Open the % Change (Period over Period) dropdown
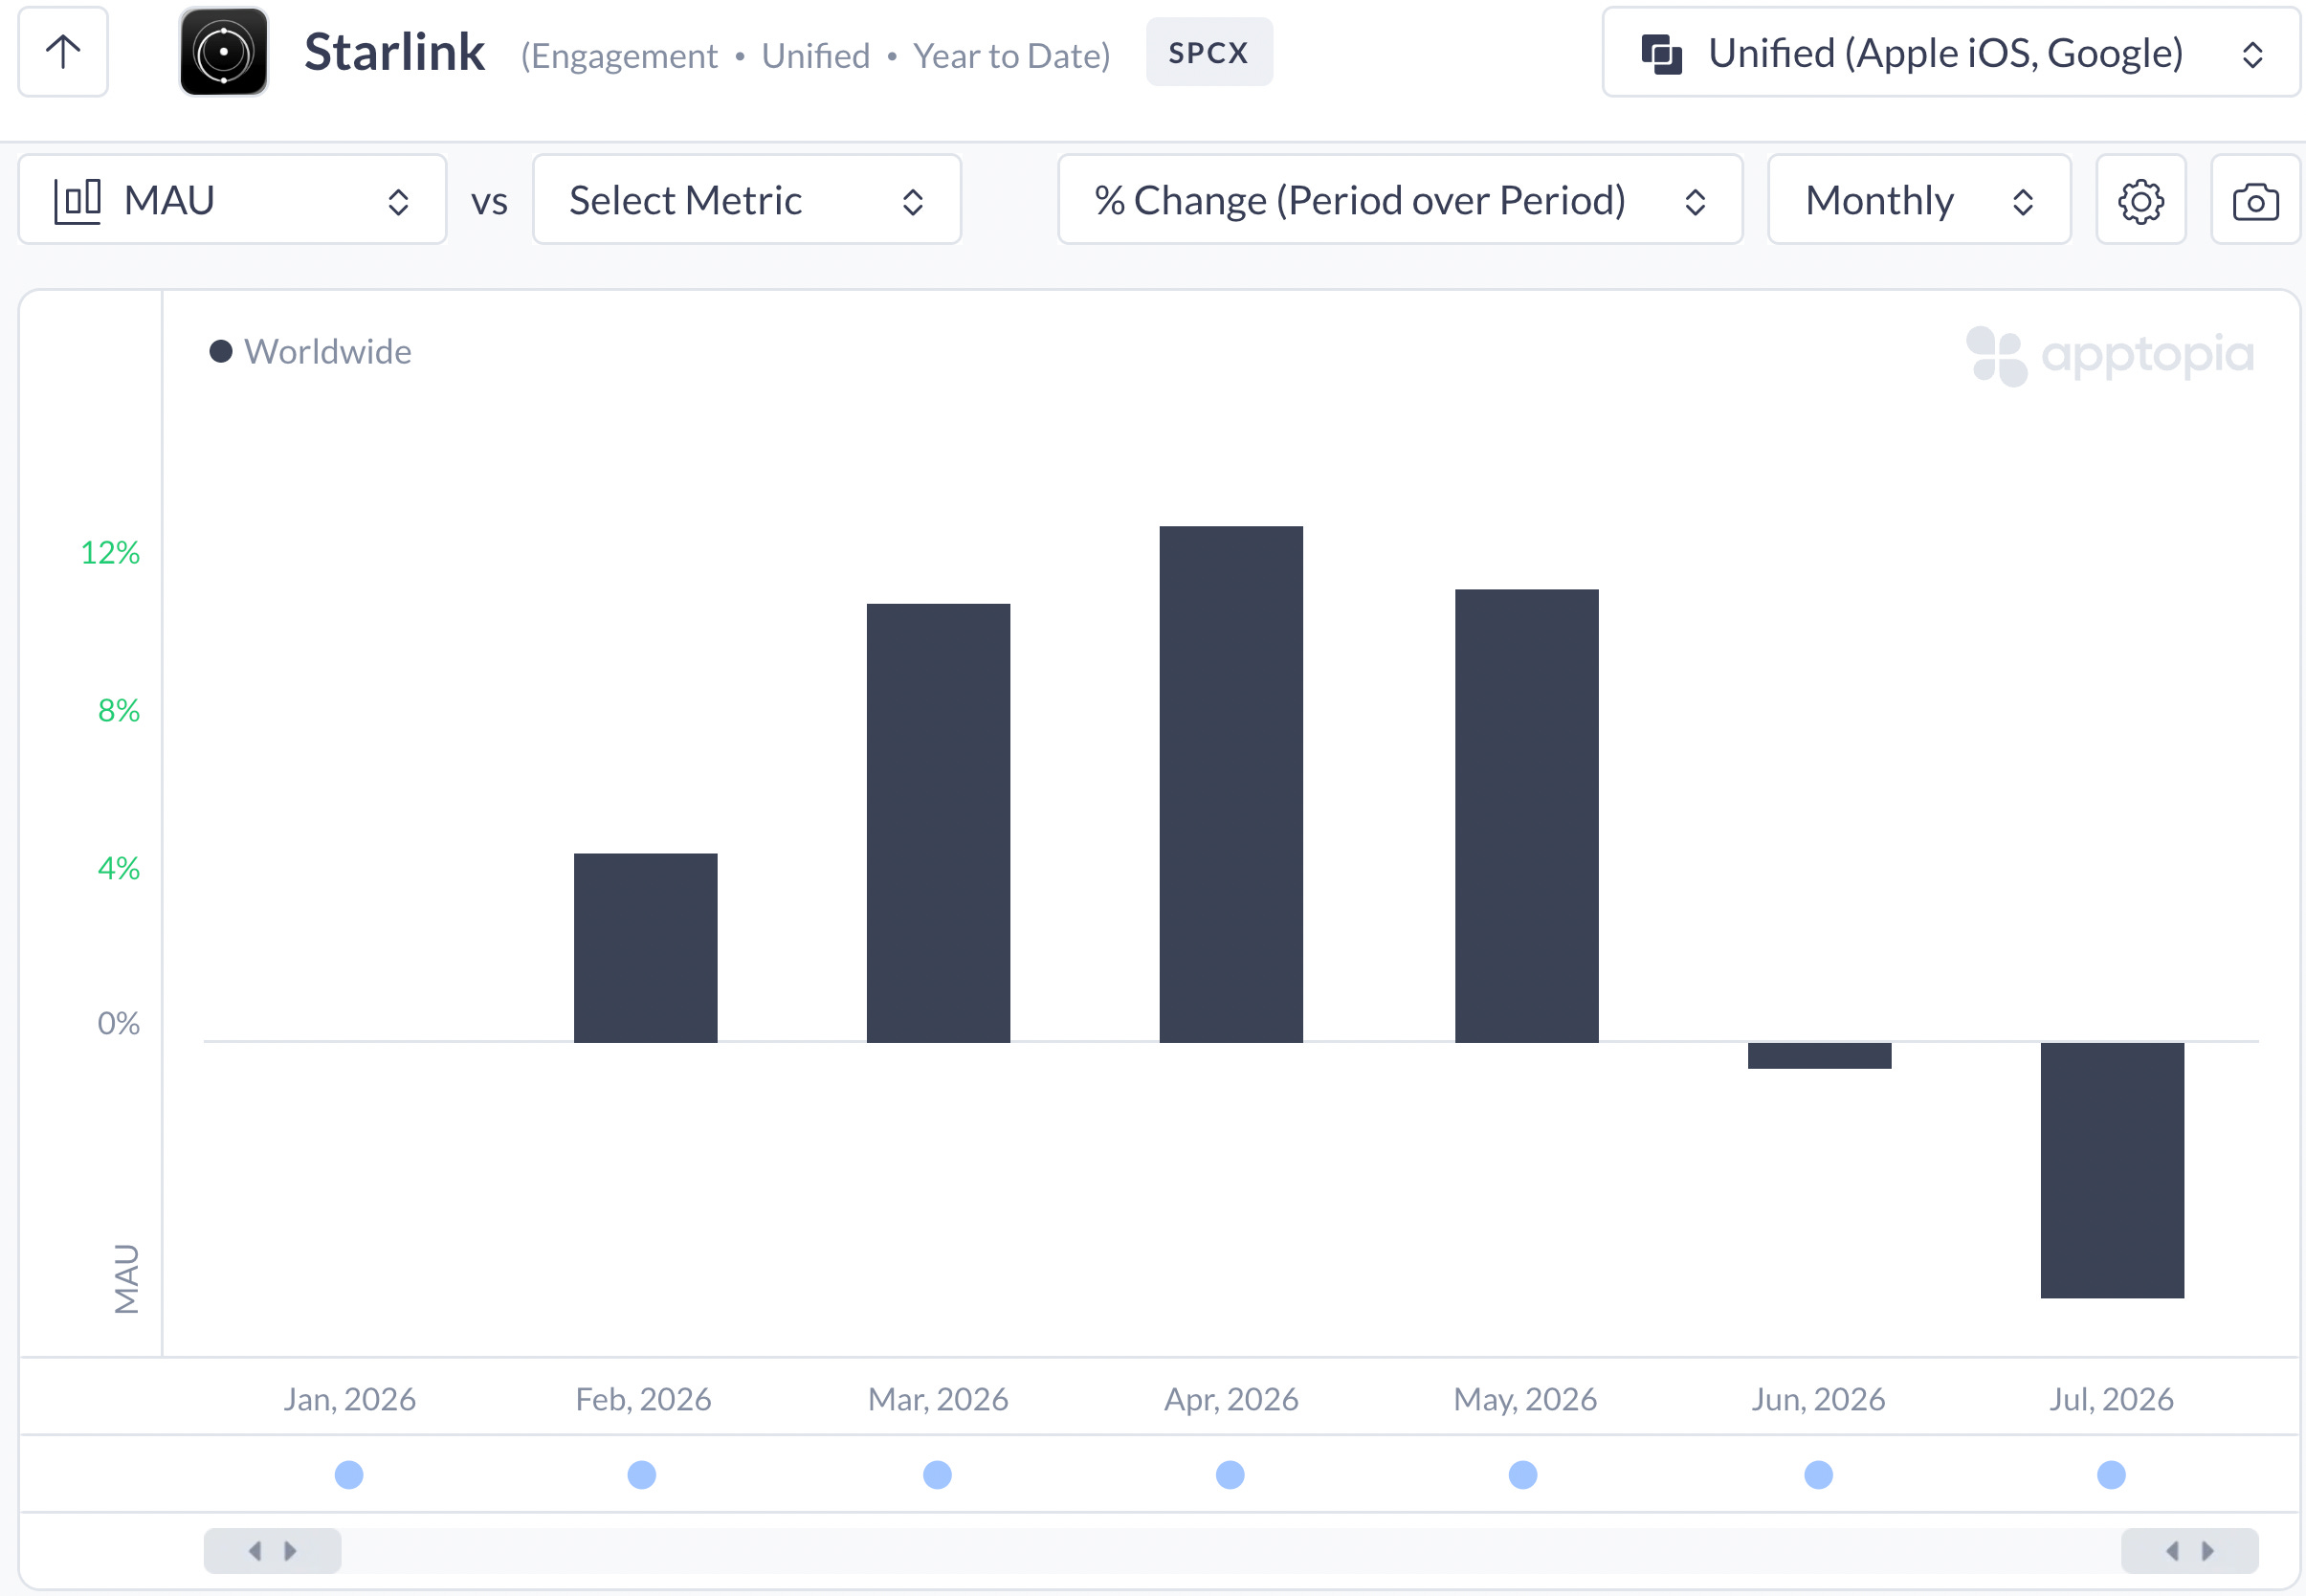Viewport: 2306px width, 1596px height. pyautogui.click(x=1400, y=200)
